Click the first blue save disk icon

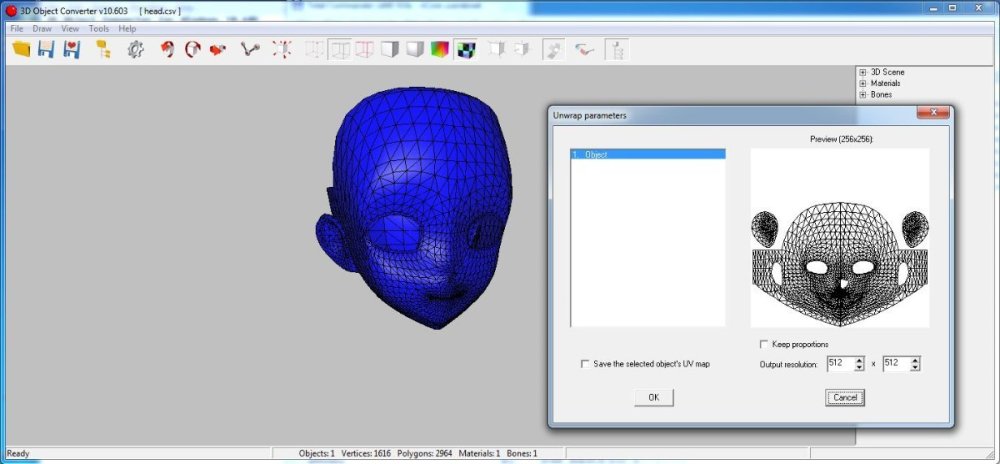click(46, 49)
